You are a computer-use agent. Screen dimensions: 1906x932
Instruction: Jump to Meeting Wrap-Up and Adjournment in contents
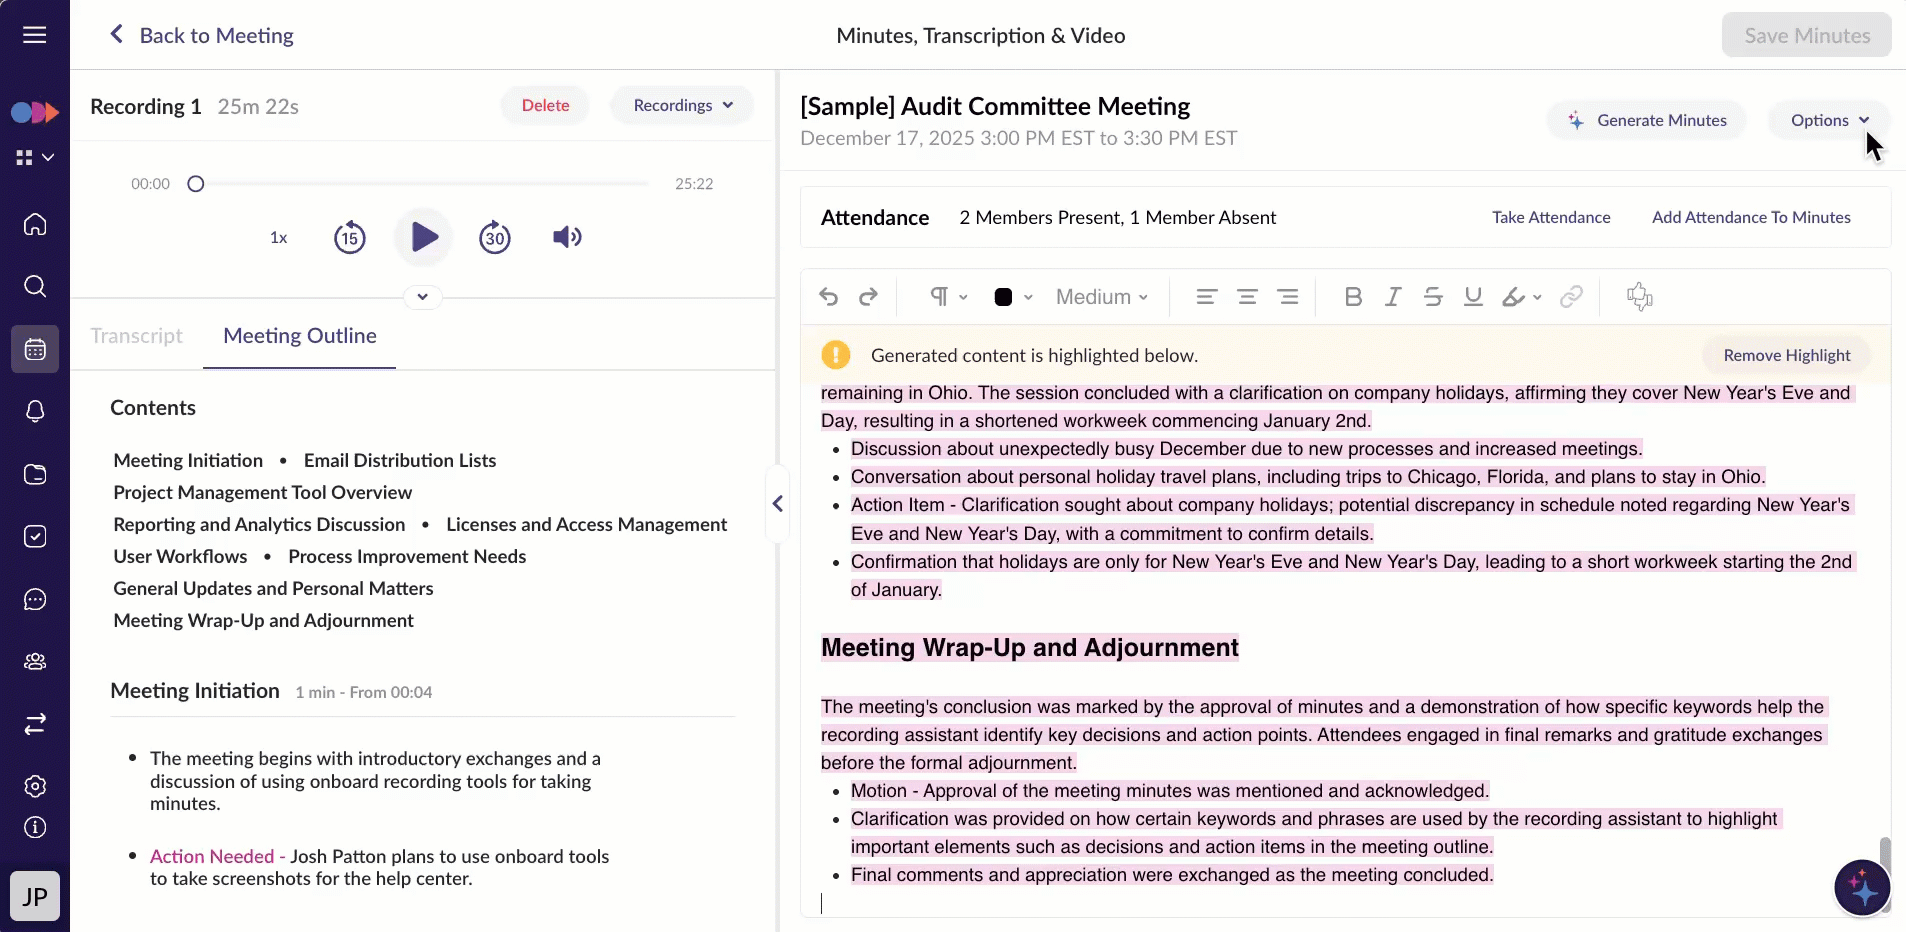point(263,621)
